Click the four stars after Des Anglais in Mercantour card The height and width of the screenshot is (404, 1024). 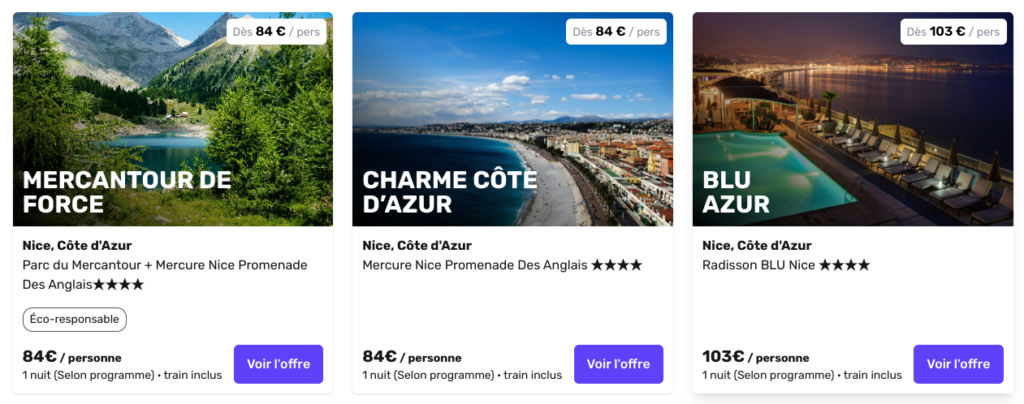click(x=118, y=285)
